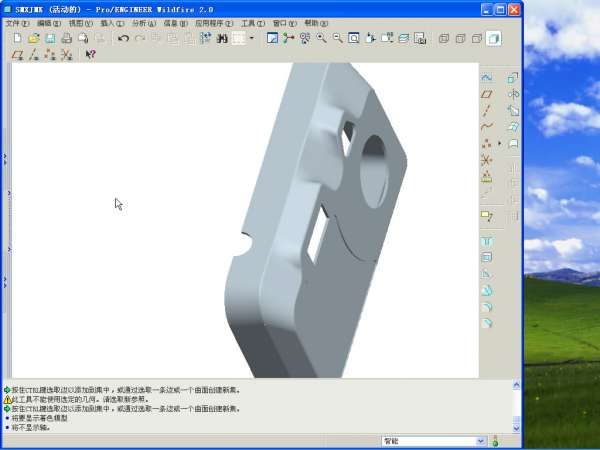Launch the View Manager

click(x=420, y=38)
